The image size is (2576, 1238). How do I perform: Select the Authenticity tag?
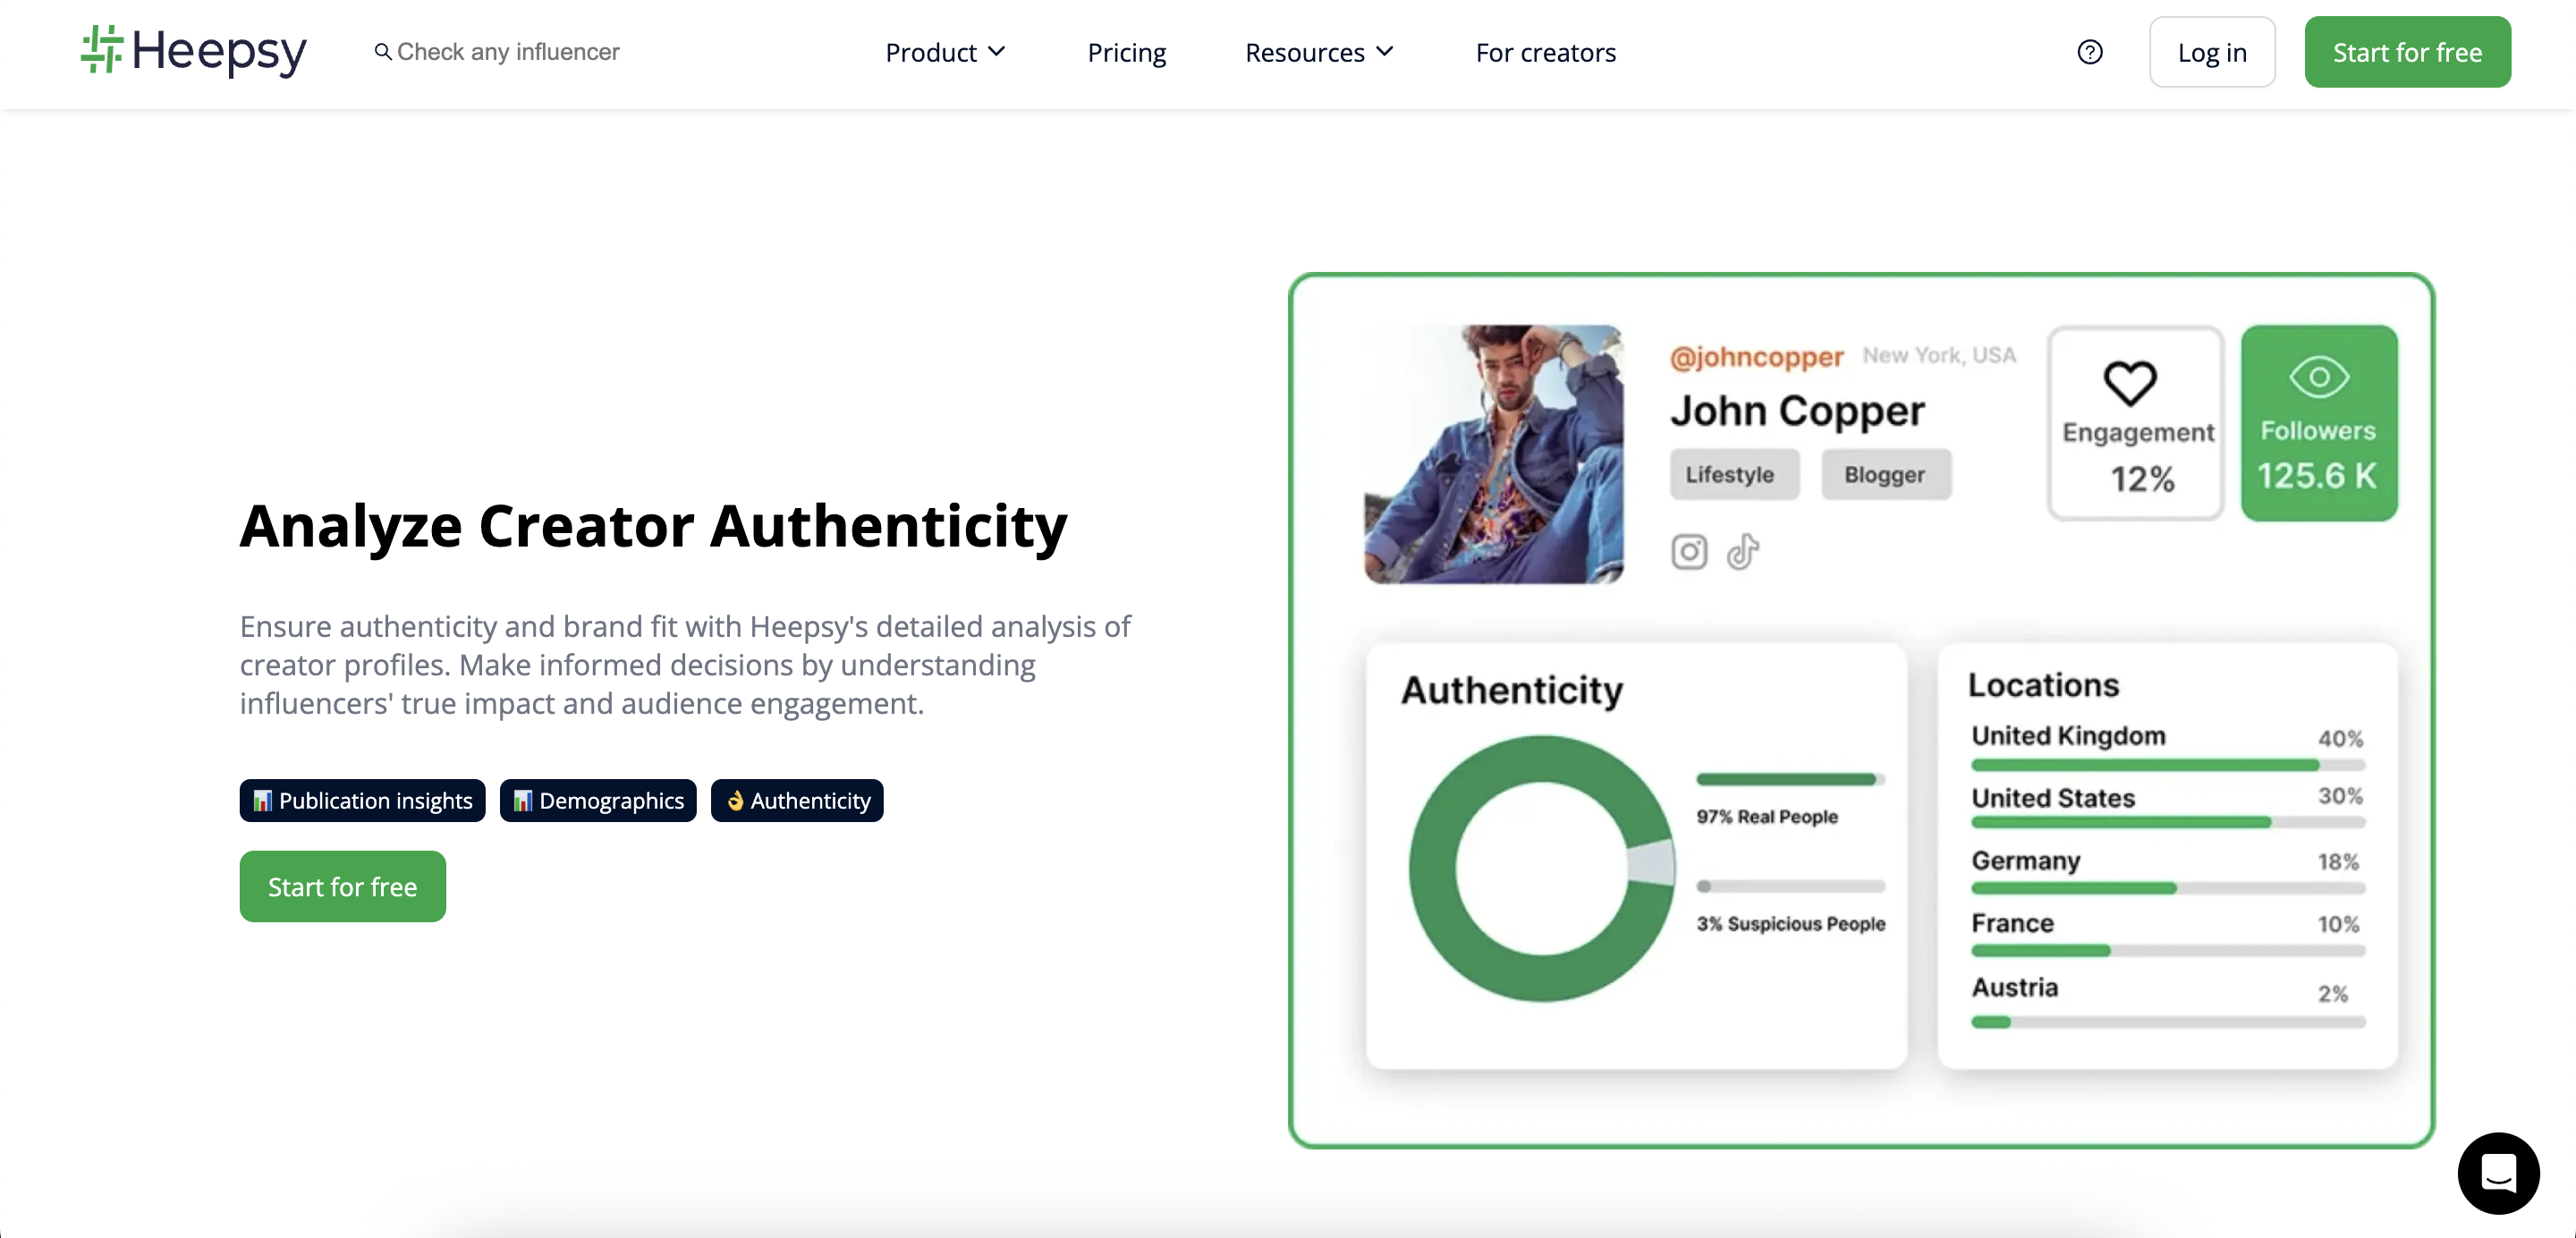tap(797, 800)
